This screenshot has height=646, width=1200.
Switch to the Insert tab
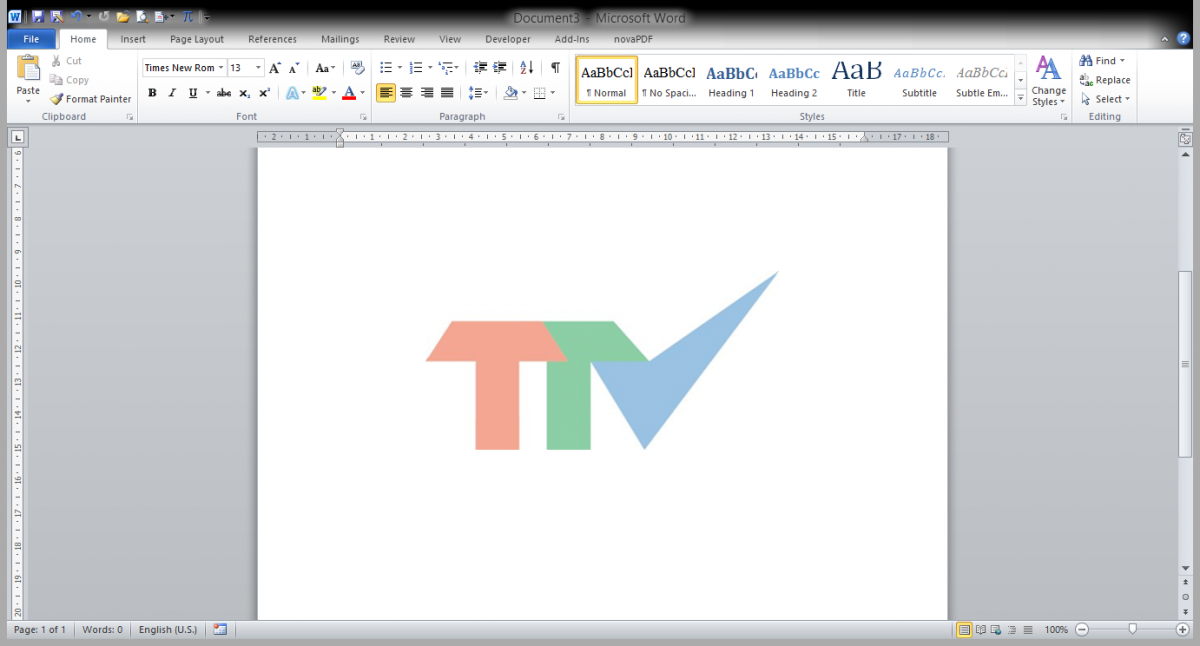(x=133, y=39)
